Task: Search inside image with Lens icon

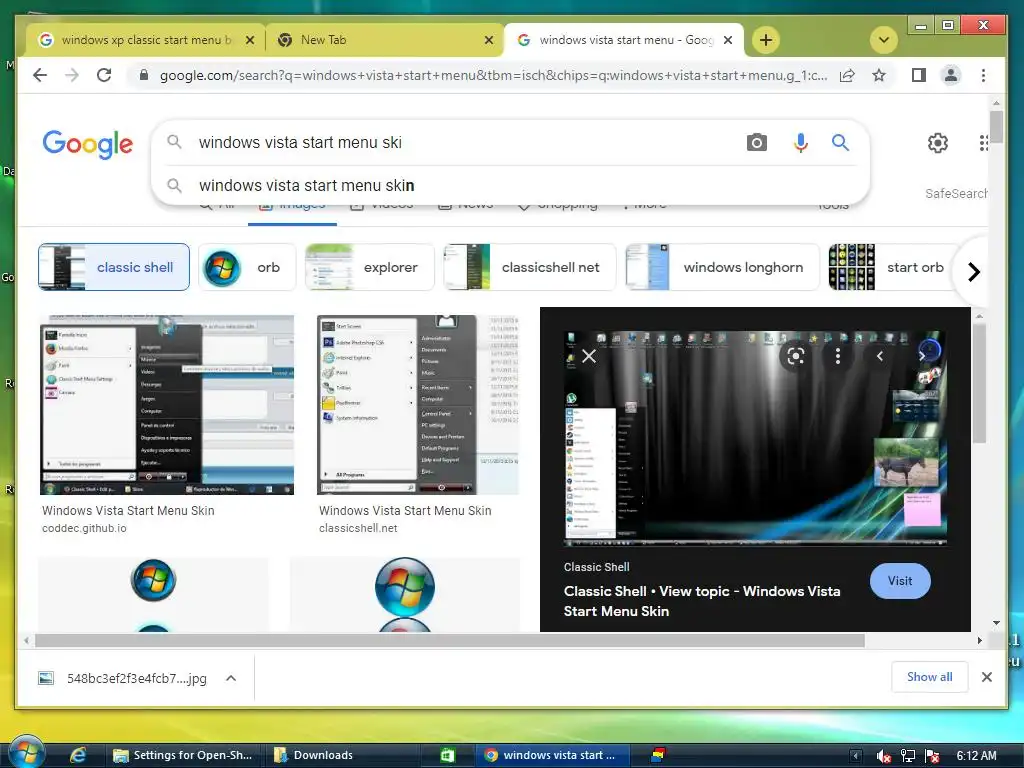Action: tap(795, 356)
